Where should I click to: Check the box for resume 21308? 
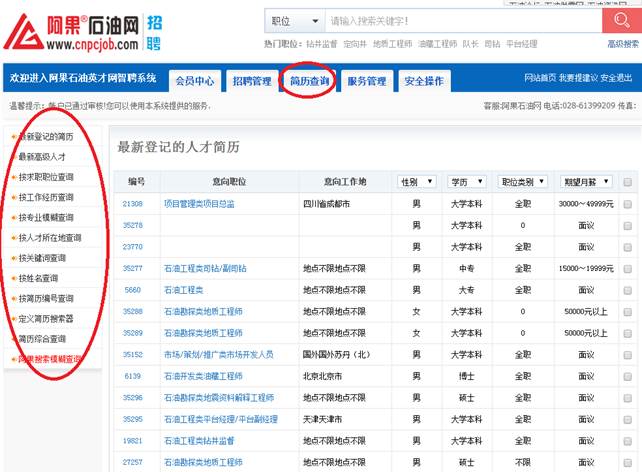[x=627, y=204]
